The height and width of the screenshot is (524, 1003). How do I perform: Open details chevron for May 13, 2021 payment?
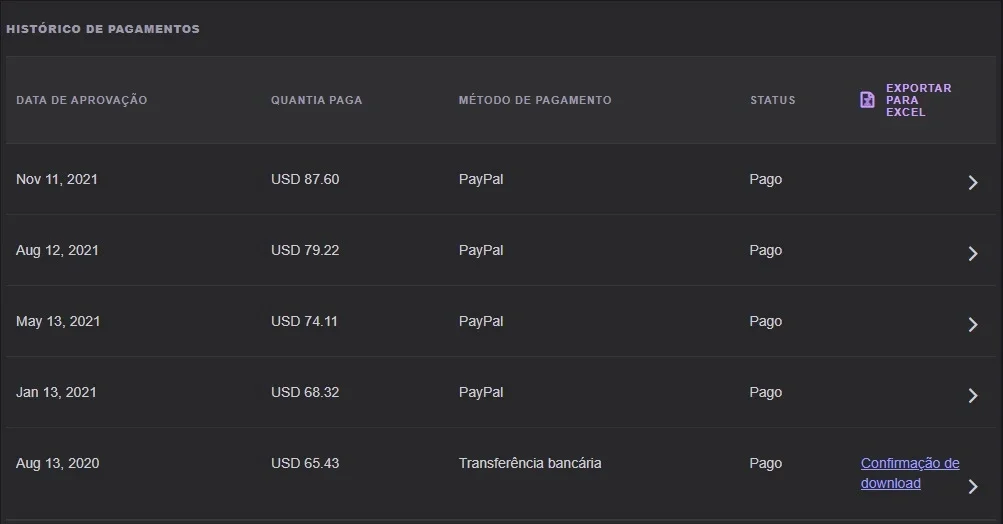click(x=973, y=324)
